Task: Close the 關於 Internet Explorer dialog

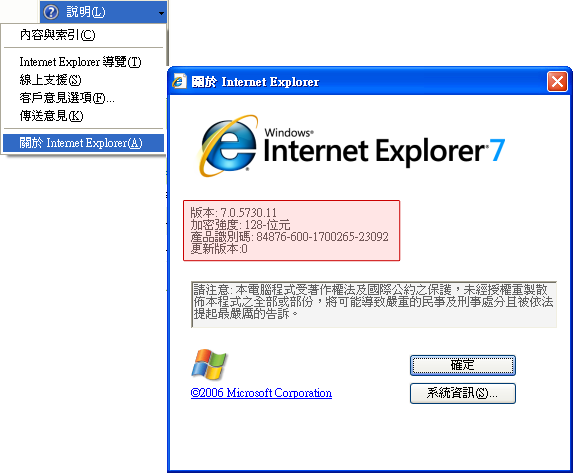Action: coord(557,81)
